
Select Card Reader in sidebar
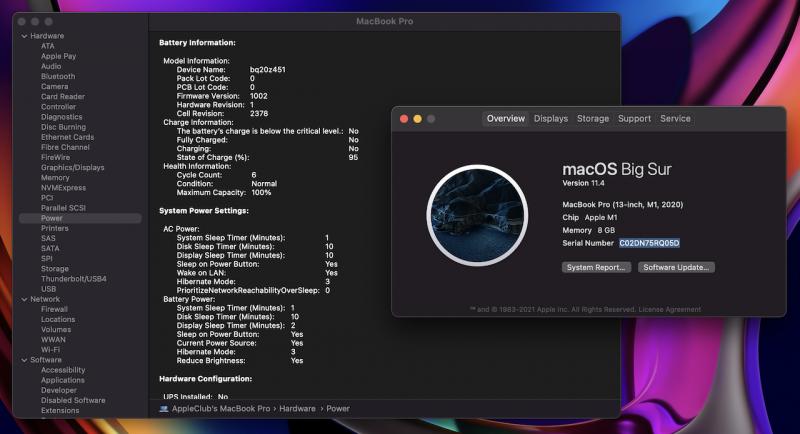coord(63,96)
